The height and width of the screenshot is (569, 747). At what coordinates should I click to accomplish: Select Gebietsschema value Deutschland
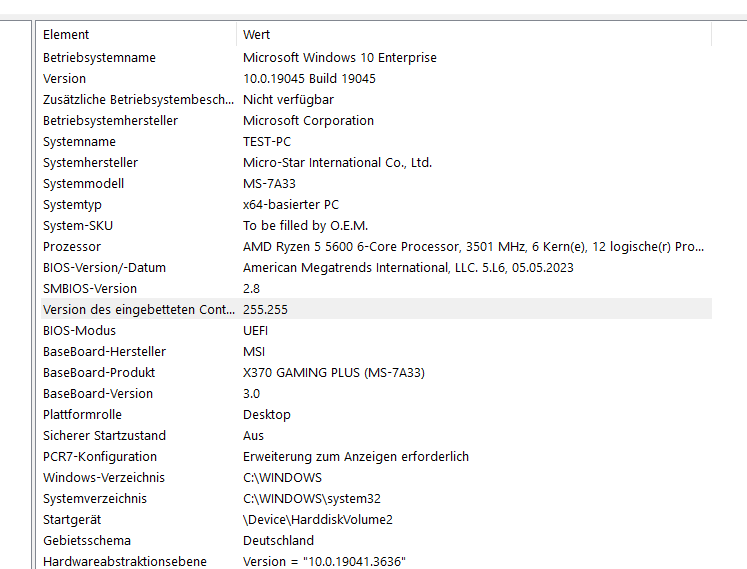pos(278,540)
